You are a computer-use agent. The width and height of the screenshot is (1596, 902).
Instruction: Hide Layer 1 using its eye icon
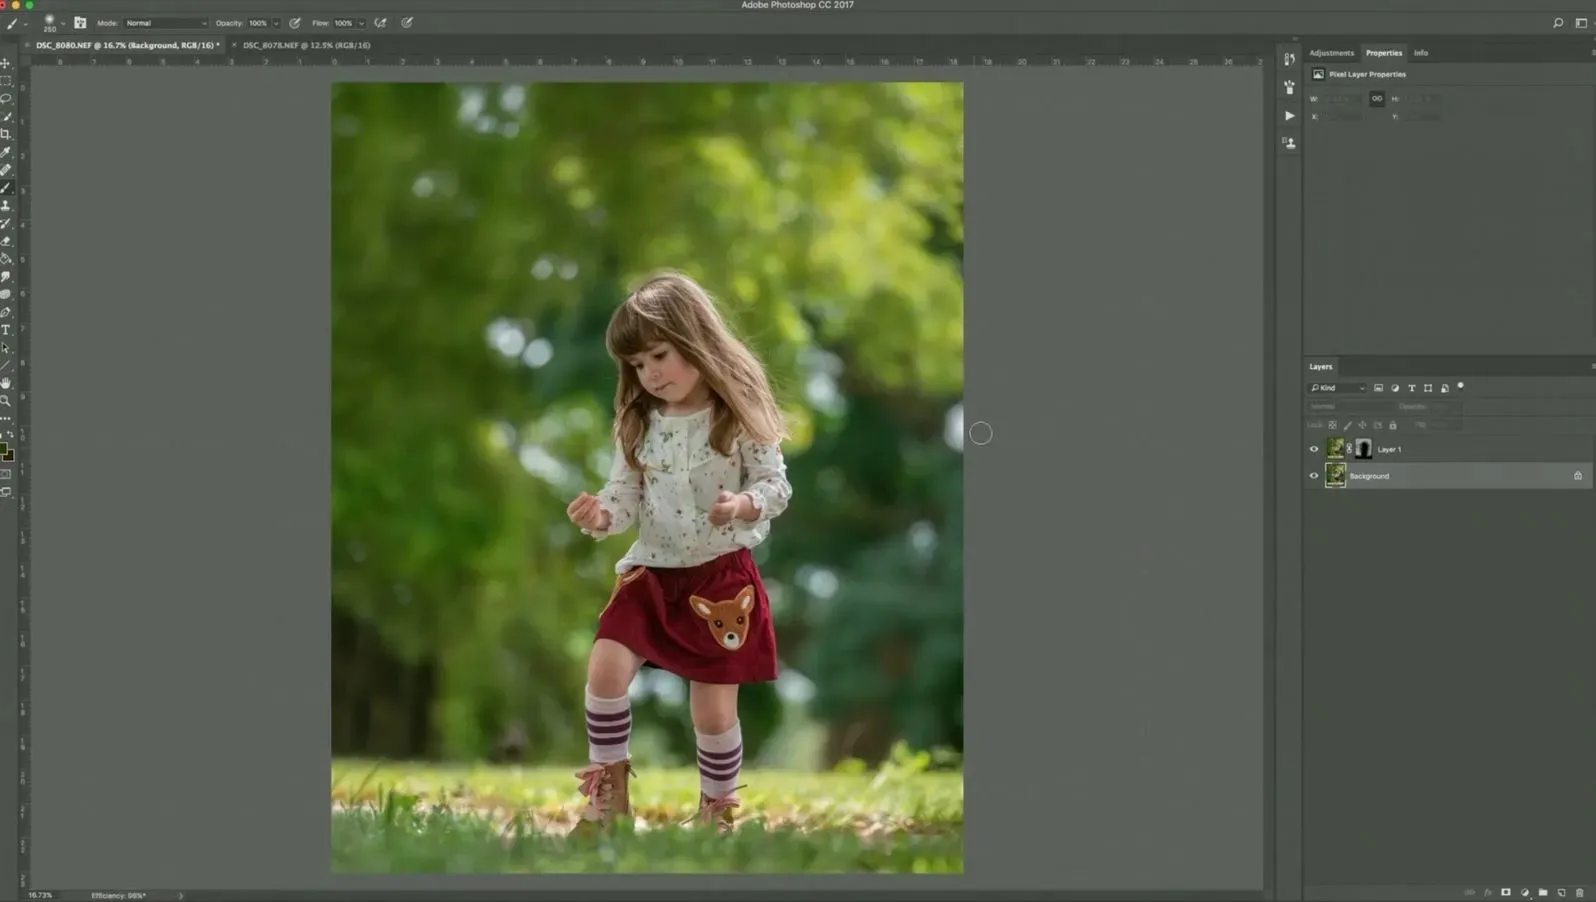(1314, 449)
